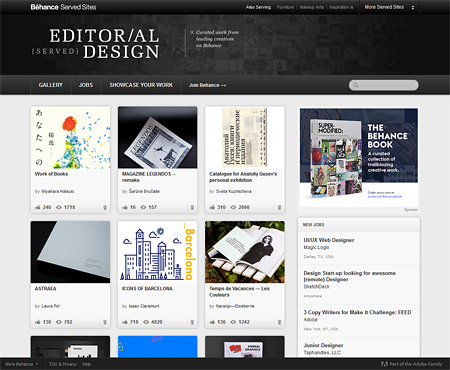
Task: Open the Showcase Your Work tab
Action: coord(141,85)
